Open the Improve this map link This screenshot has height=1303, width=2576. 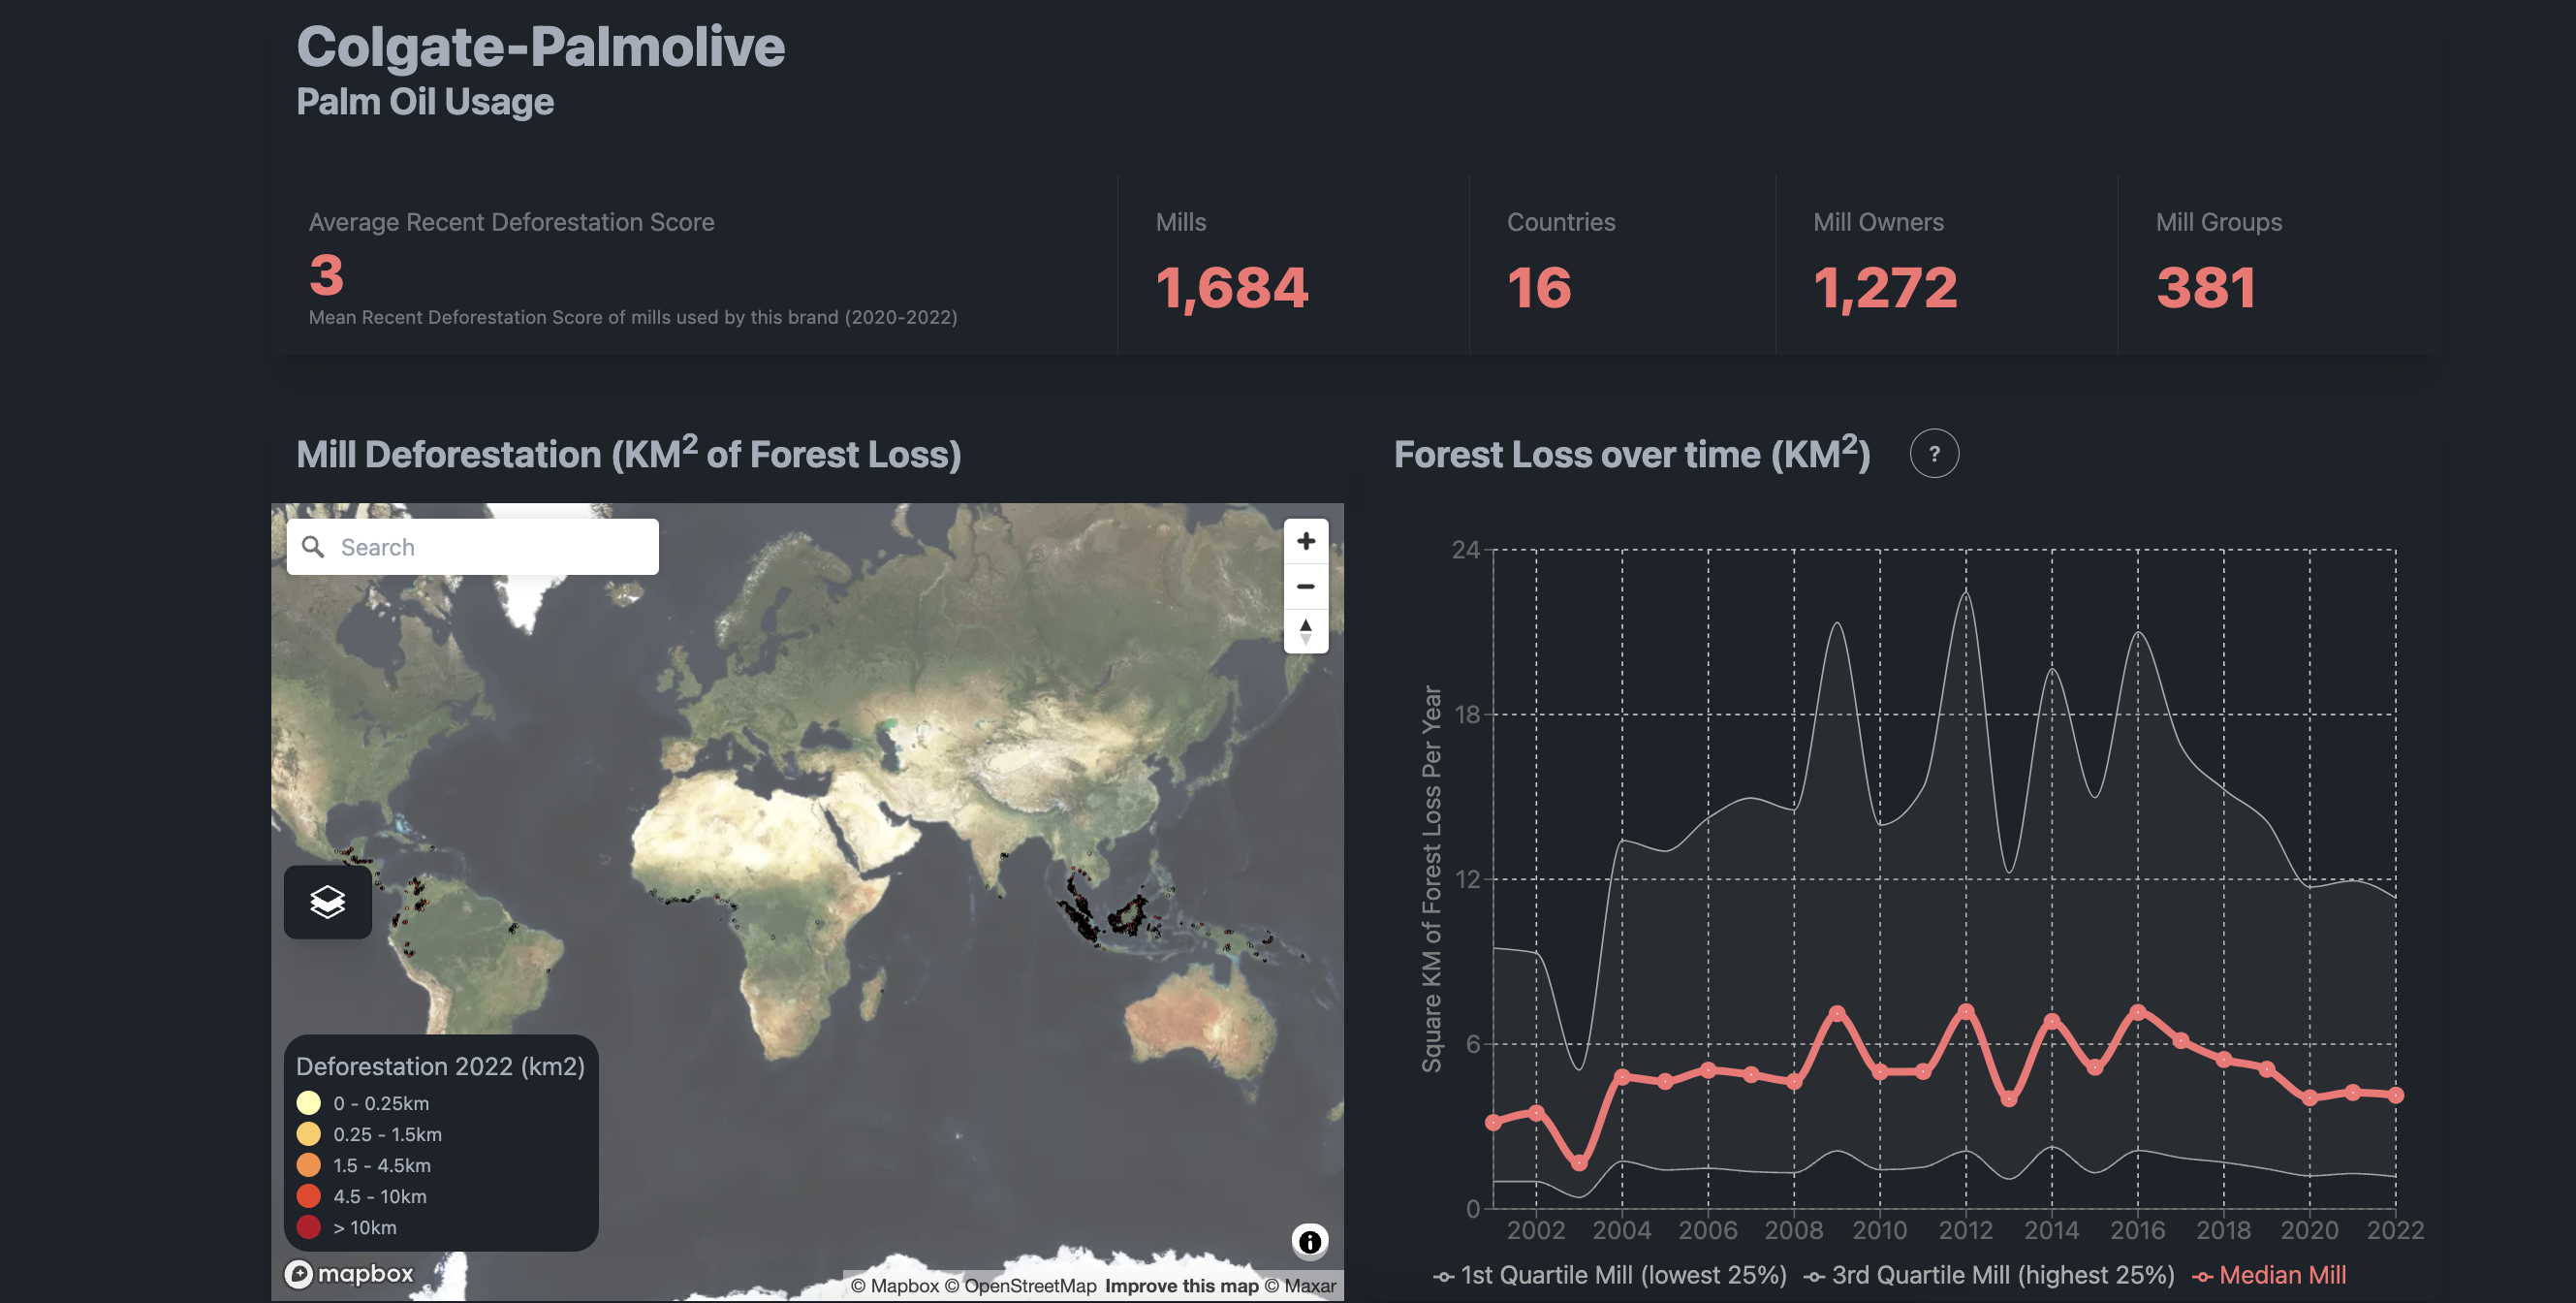tap(1181, 1286)
